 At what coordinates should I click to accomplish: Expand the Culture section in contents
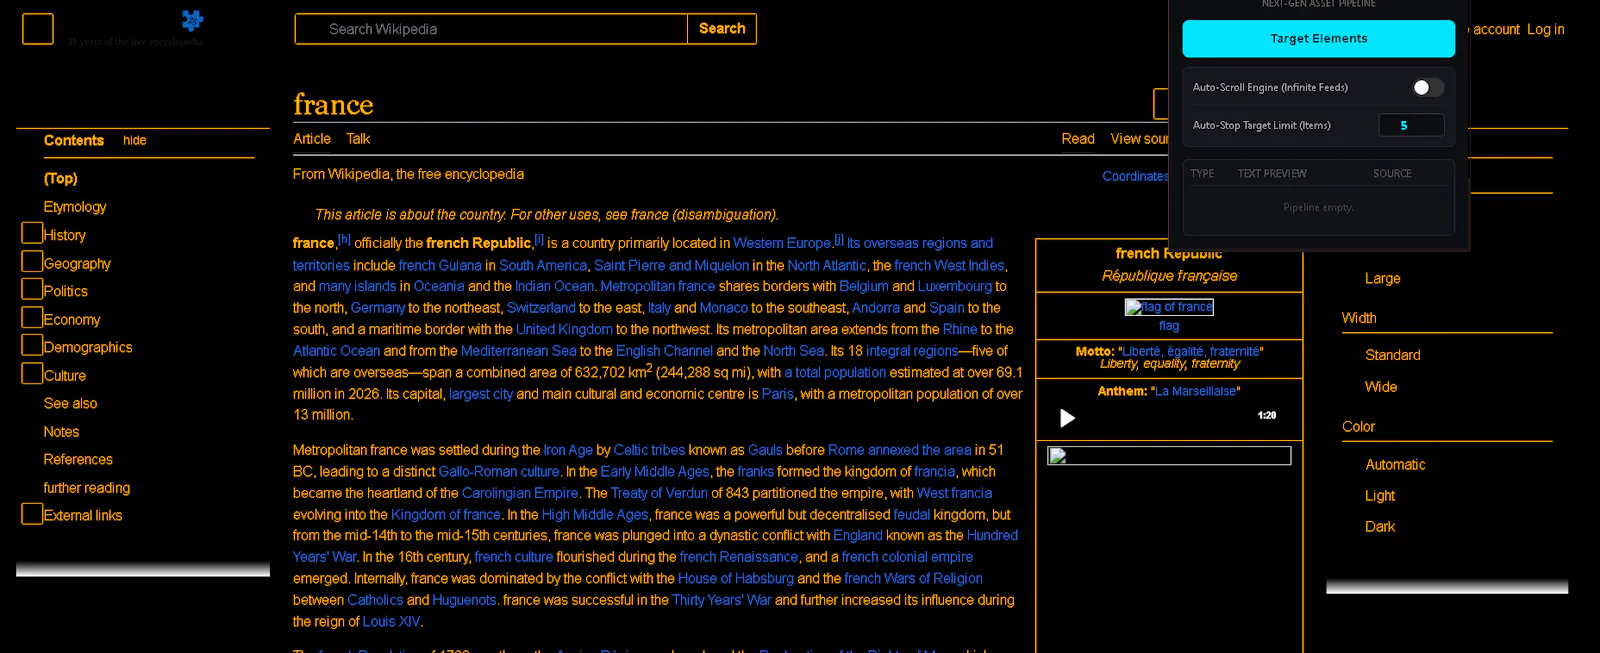pyautogui.click(x=32, y=373)
